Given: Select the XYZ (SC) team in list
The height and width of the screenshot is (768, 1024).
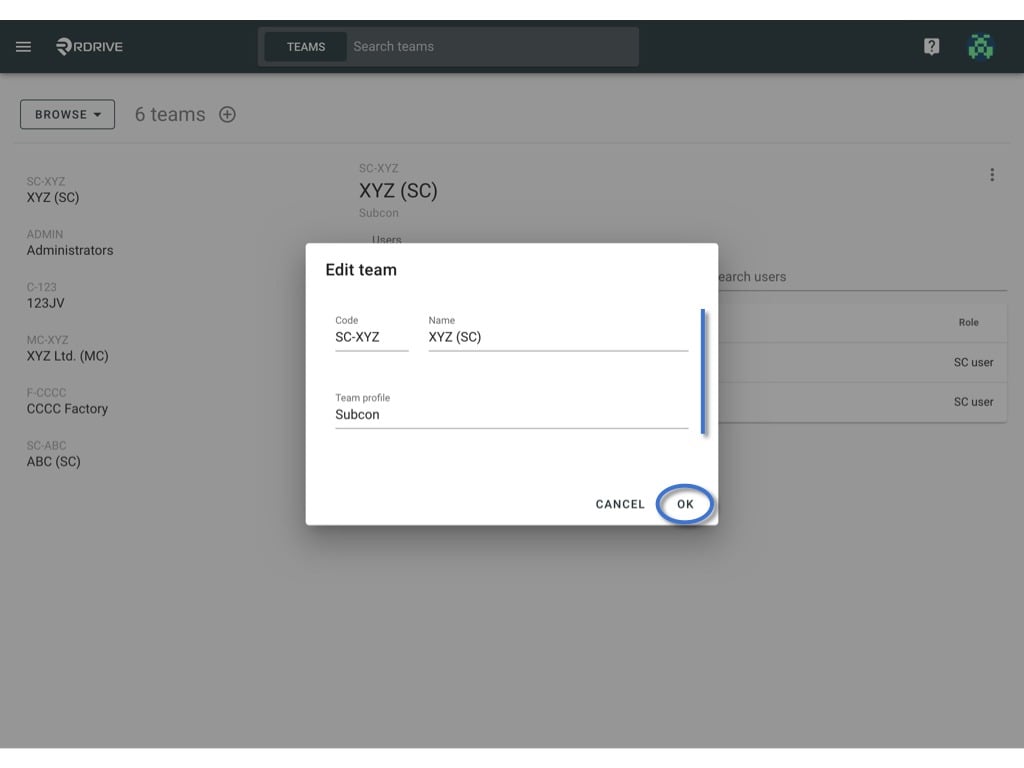Looking at the screenshot, I should pyautogui.click(x=53, y=190).
